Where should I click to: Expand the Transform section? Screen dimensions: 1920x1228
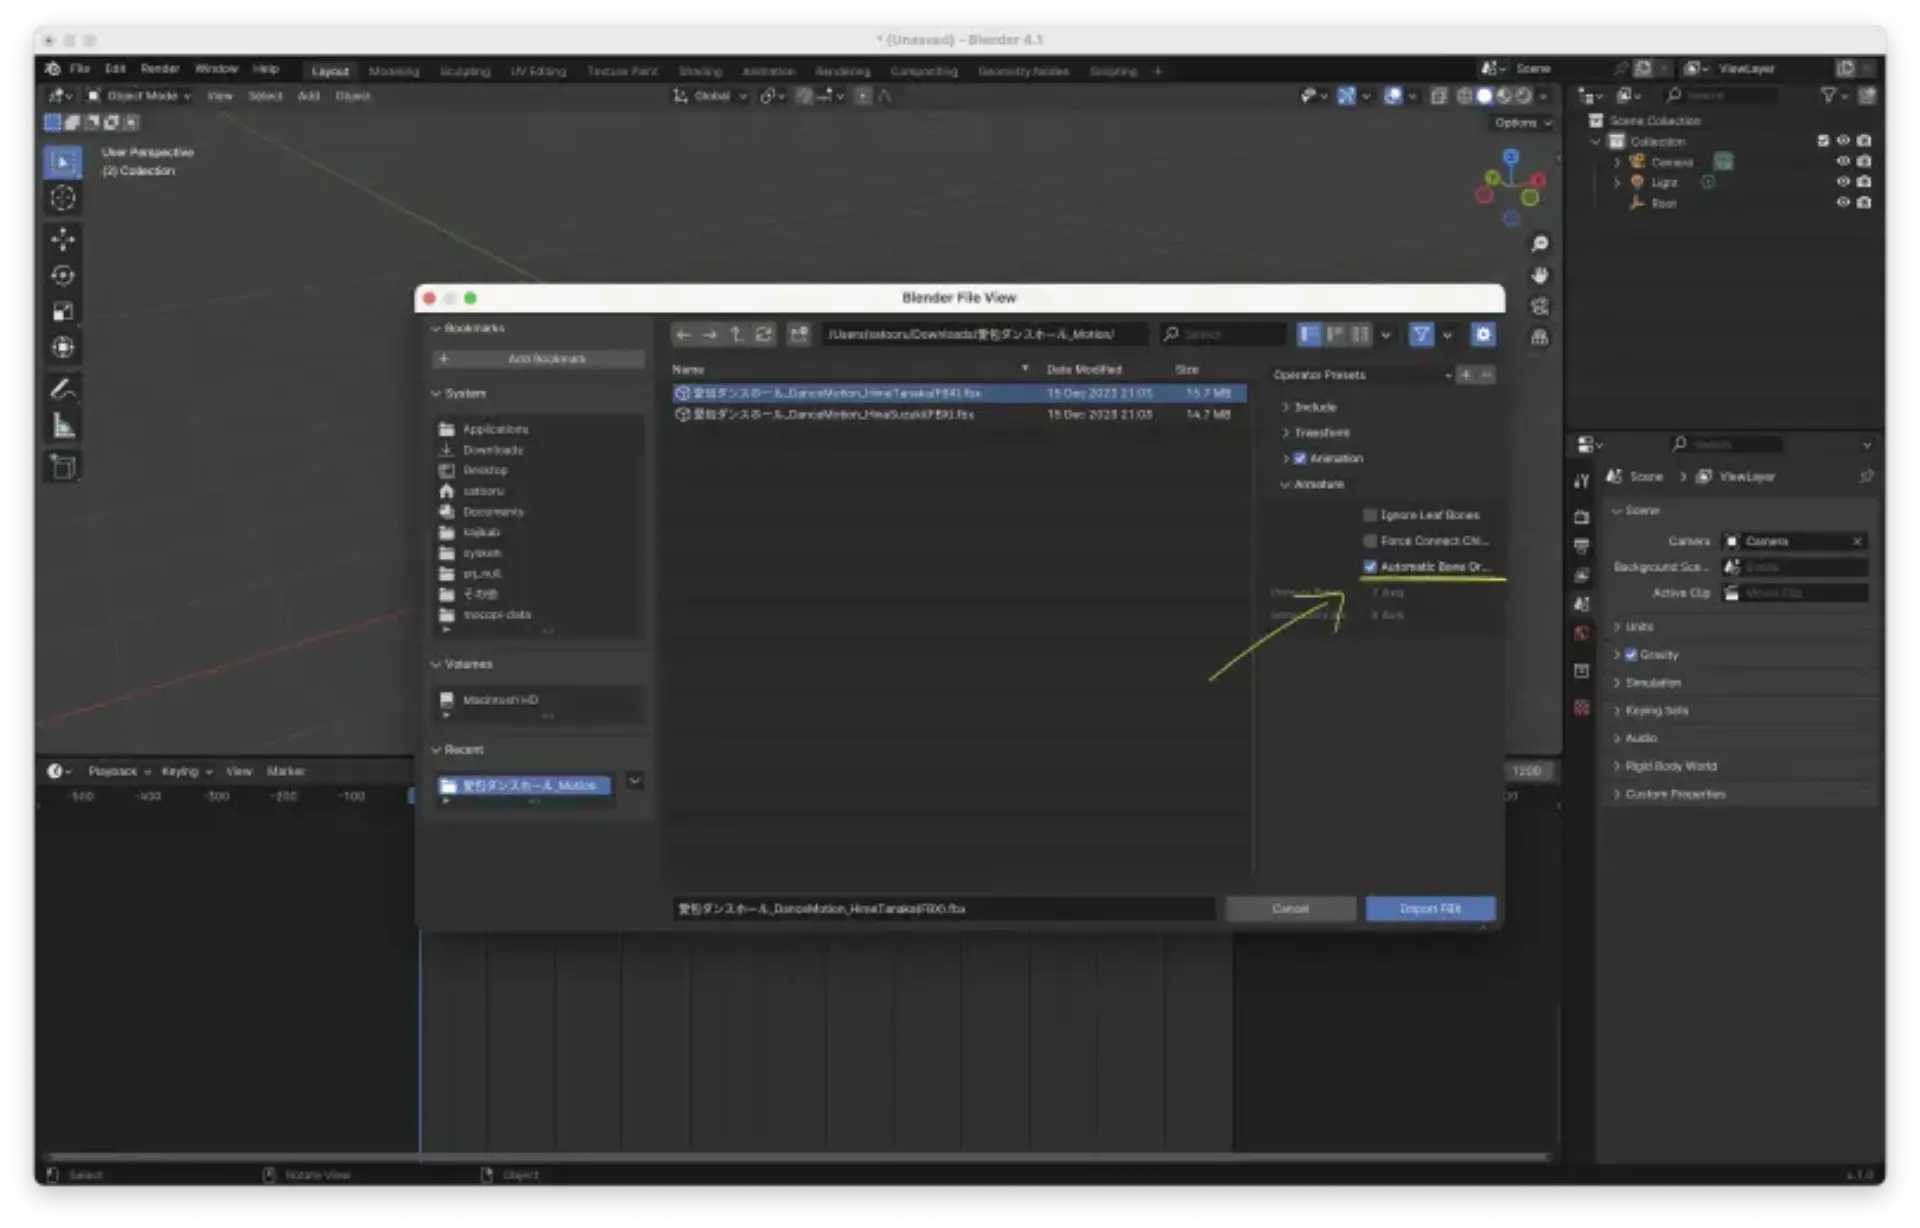pos(1320,433)
